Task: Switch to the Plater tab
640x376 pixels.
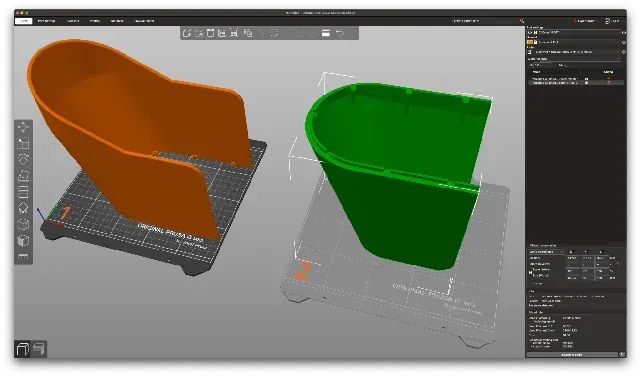Action: coord(24,21)
